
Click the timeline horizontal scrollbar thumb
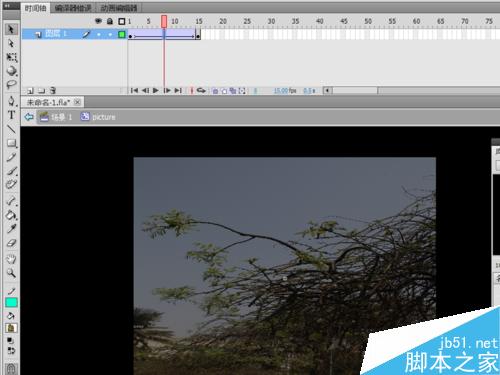tap(355, 90)
